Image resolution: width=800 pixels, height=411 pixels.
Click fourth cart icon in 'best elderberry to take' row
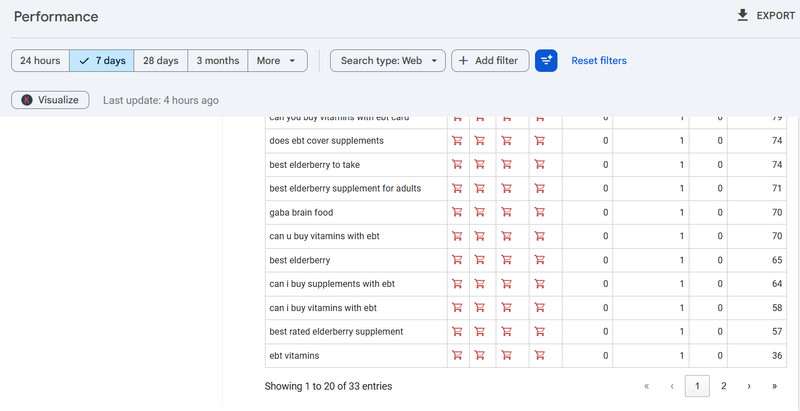tap(539, 165)
